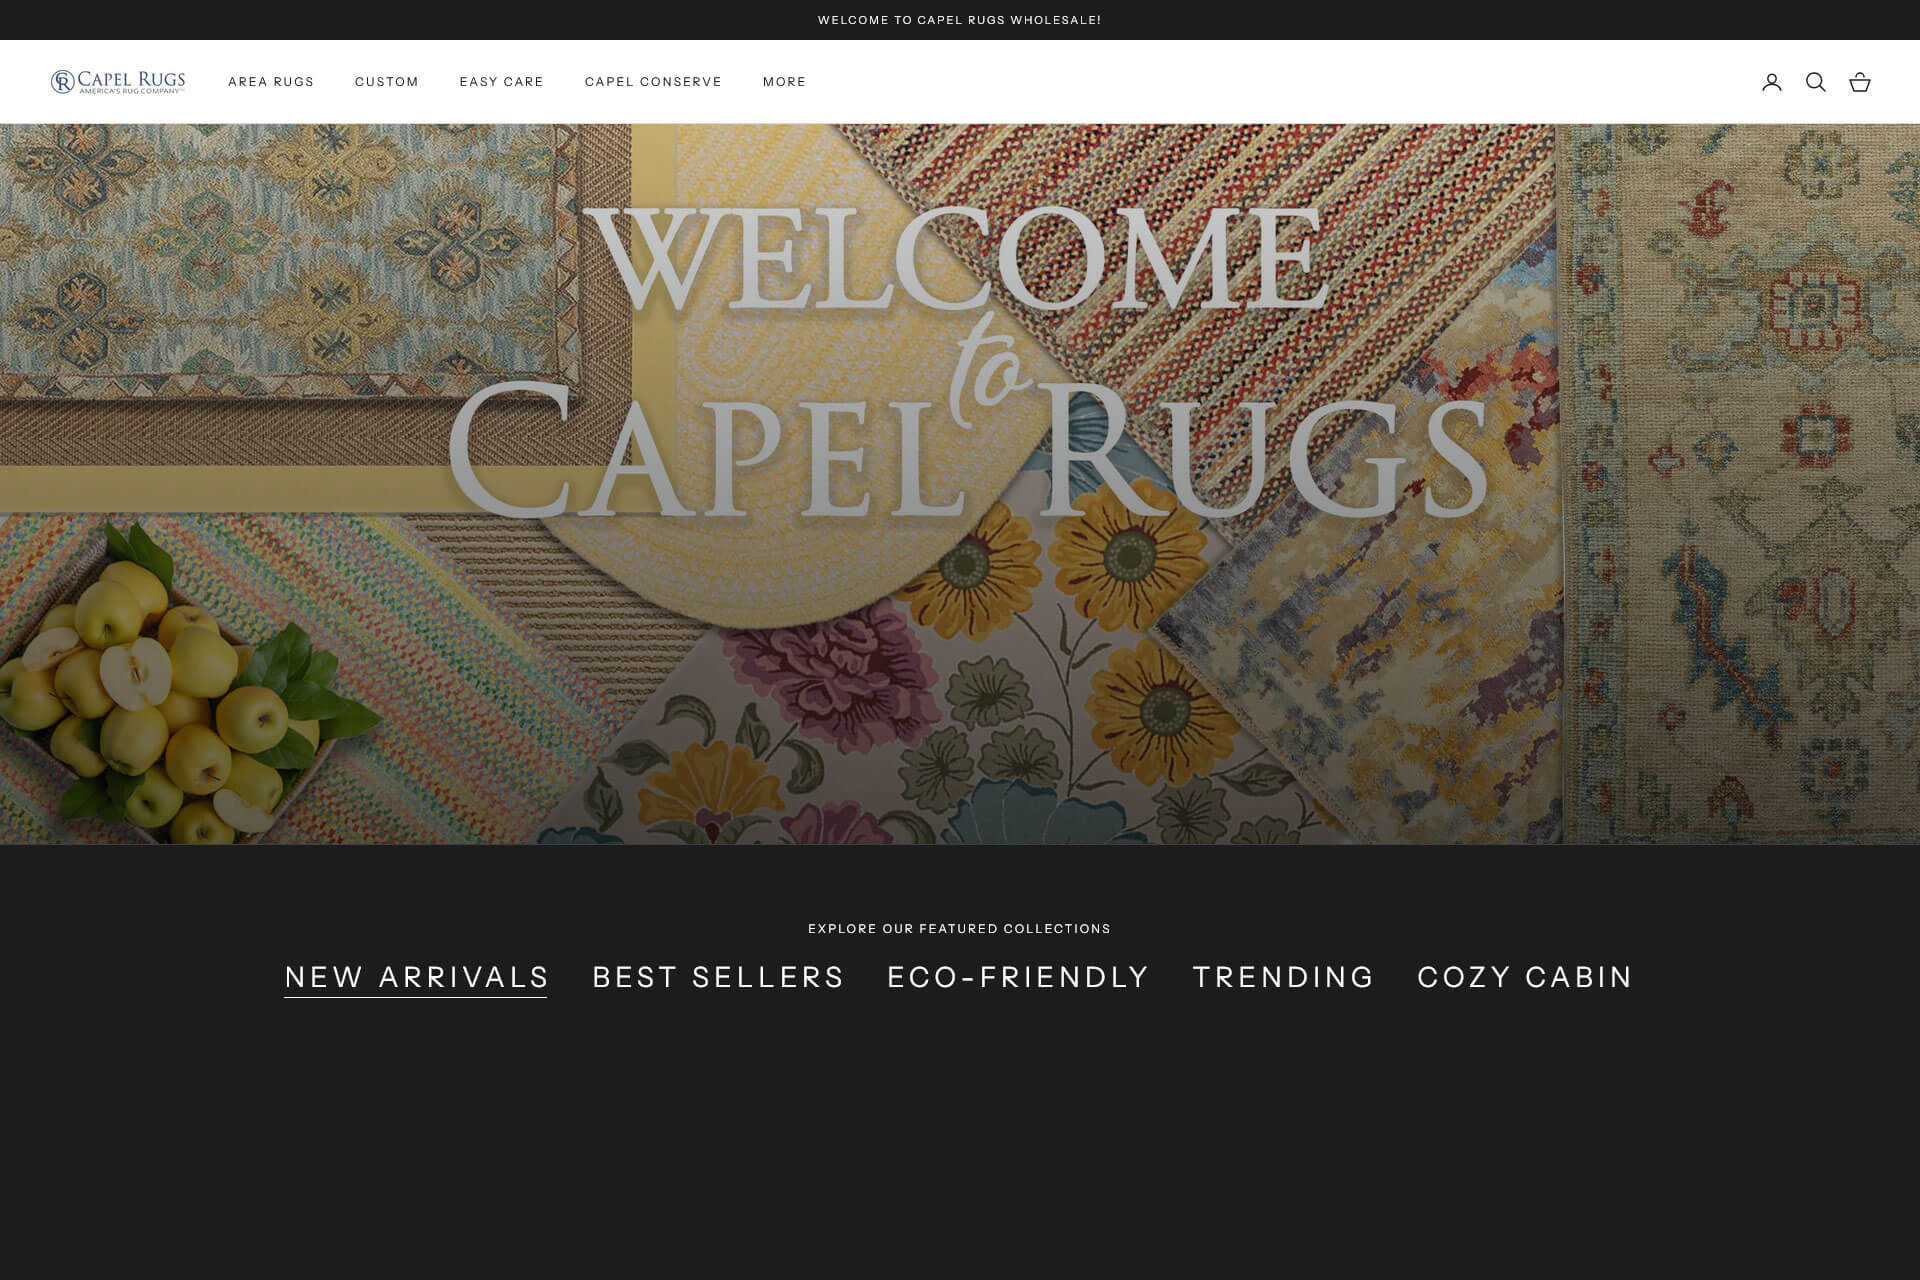Image resolution: width=1920 pixels, height=1280 pixels.
Task: Open the shopping cart basket icon
Action: pyautogui.click(x=1859, y=82)
